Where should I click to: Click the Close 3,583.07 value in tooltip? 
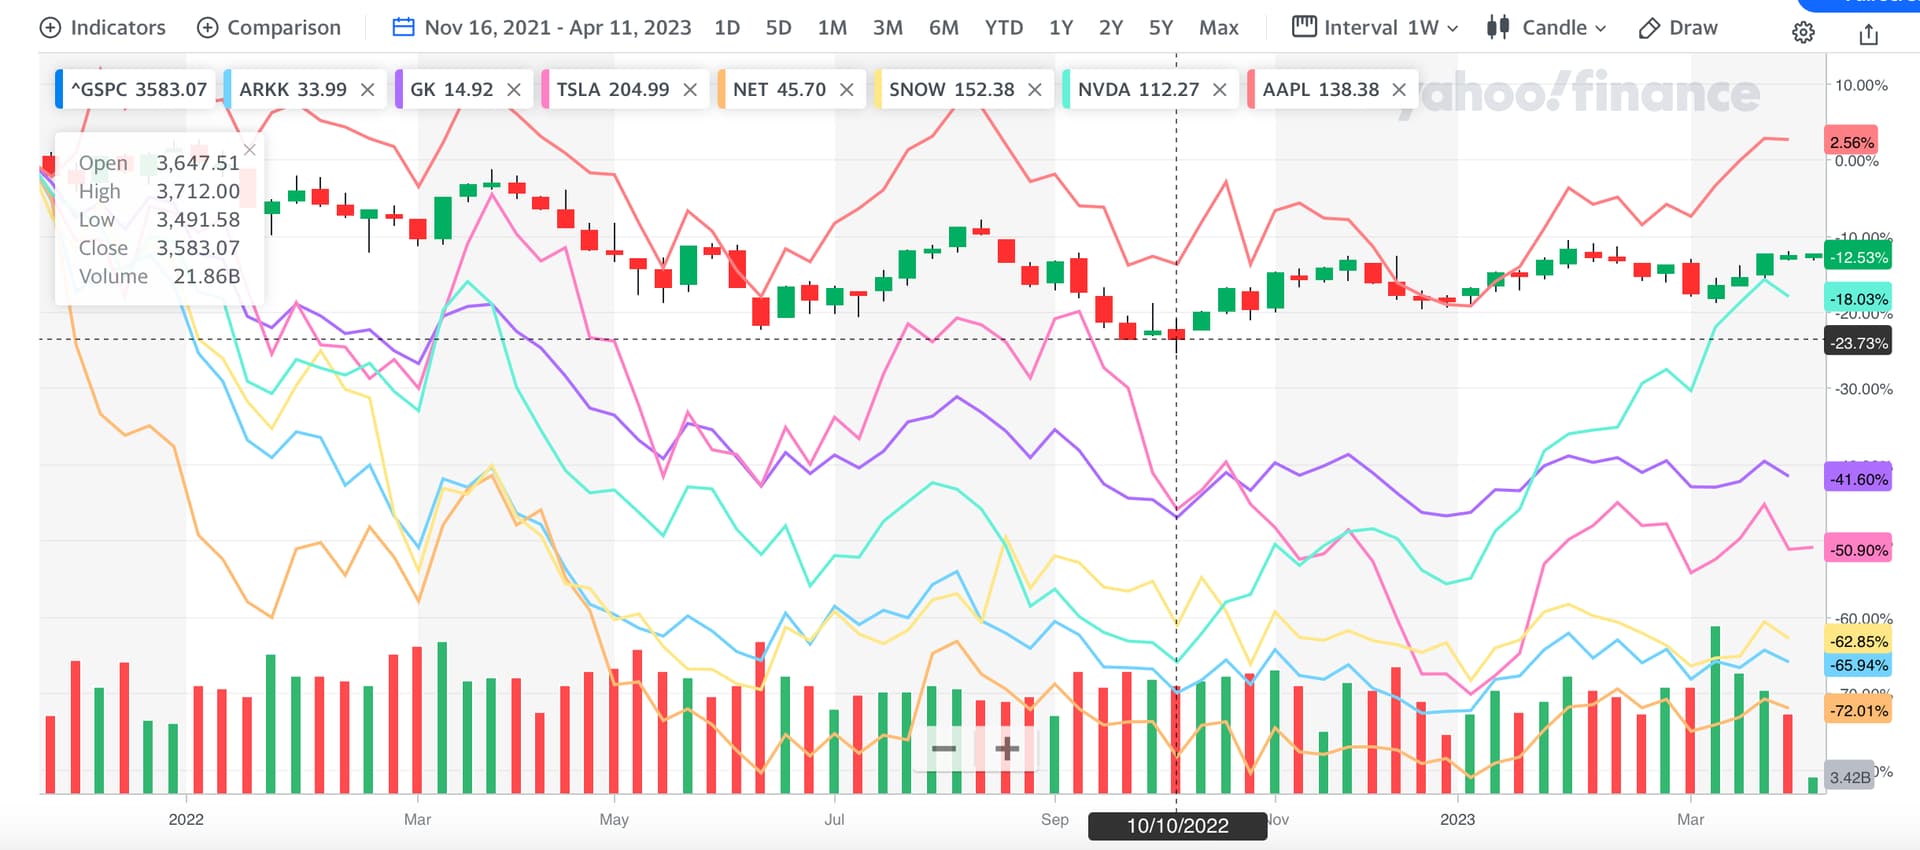coord(198,248)
